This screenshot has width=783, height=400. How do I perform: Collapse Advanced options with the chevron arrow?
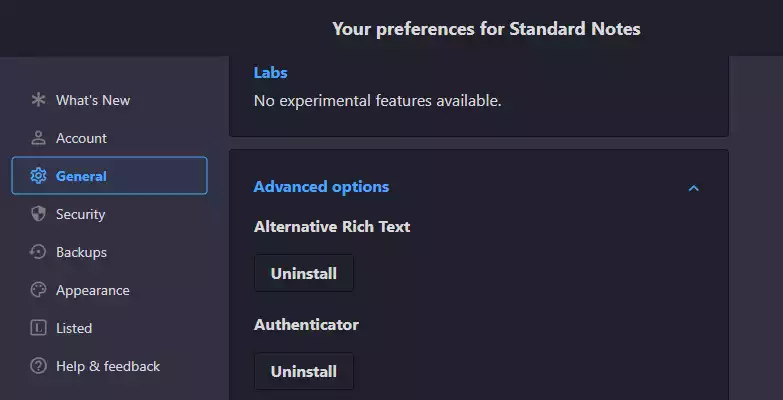pos(694,188)
